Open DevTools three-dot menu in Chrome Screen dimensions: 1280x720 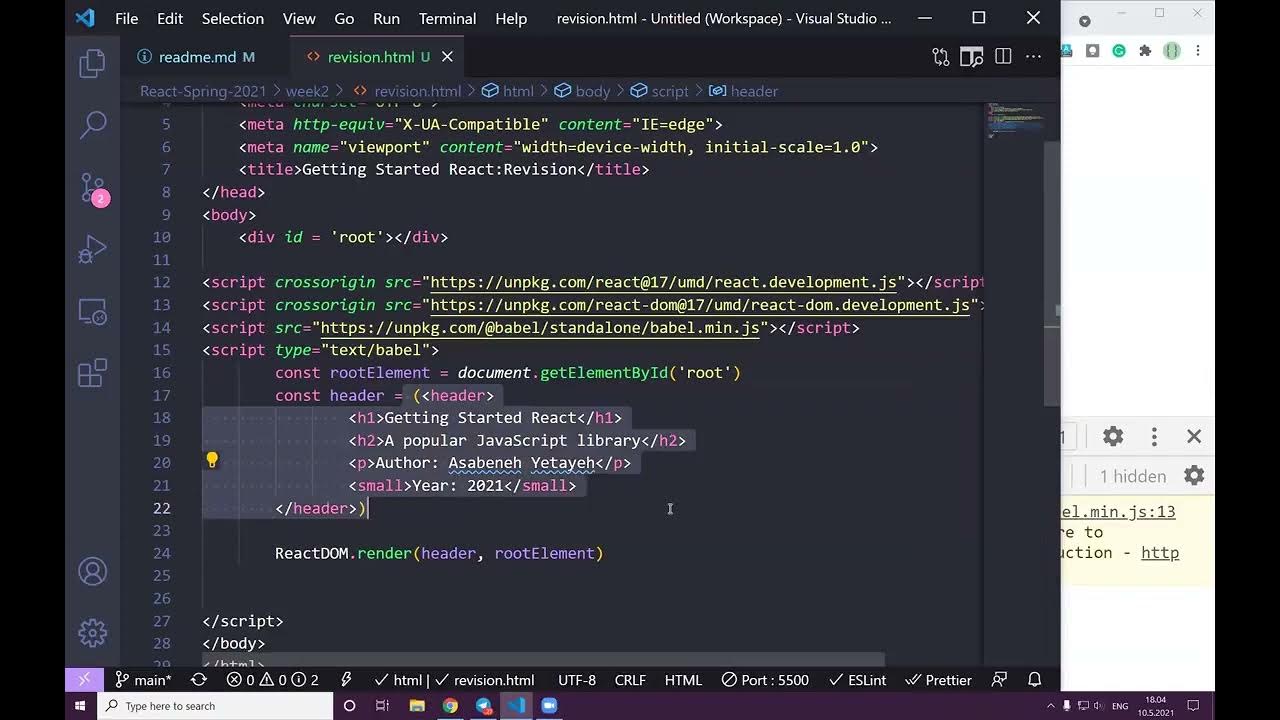click(x=1154, y=437)
